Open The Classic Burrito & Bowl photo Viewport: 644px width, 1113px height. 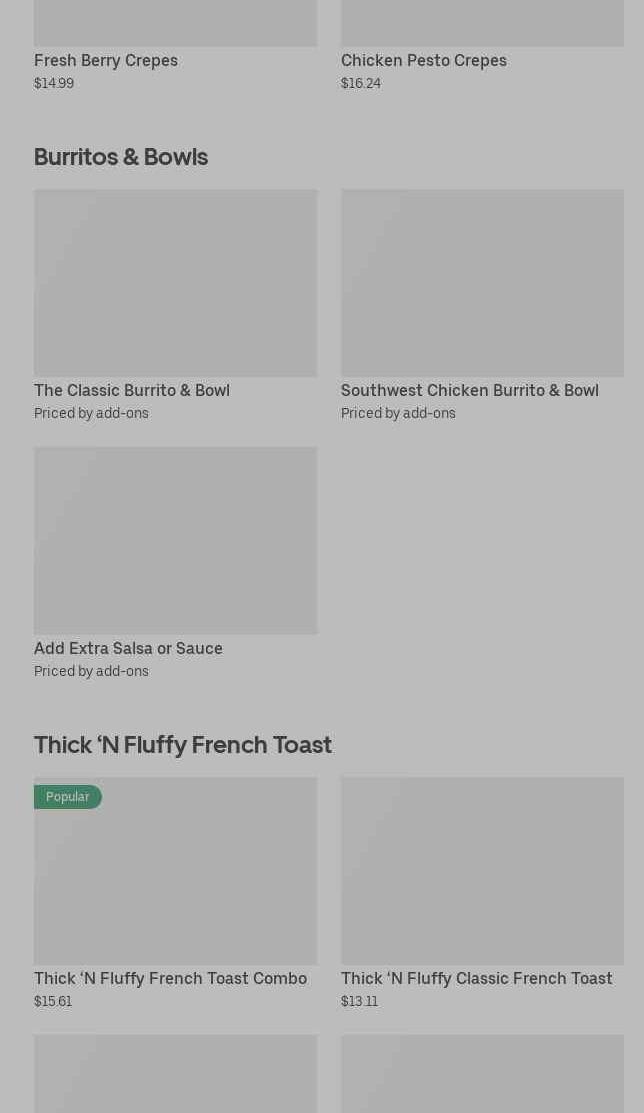(175, 283)
